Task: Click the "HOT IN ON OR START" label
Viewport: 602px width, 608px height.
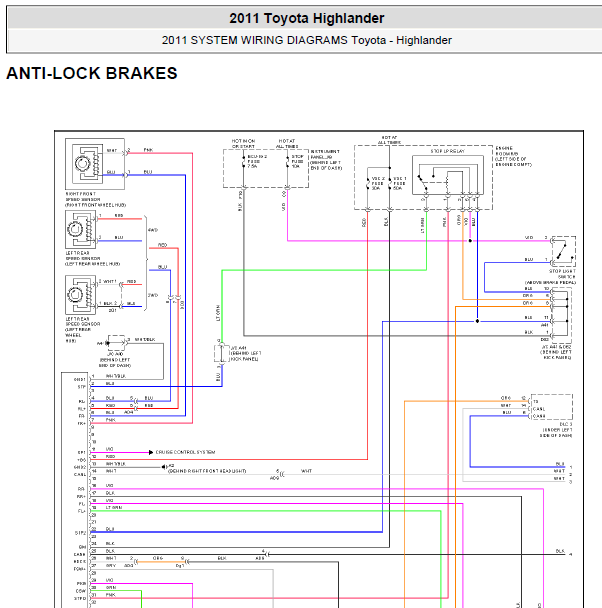Action: tap(243, 143)
